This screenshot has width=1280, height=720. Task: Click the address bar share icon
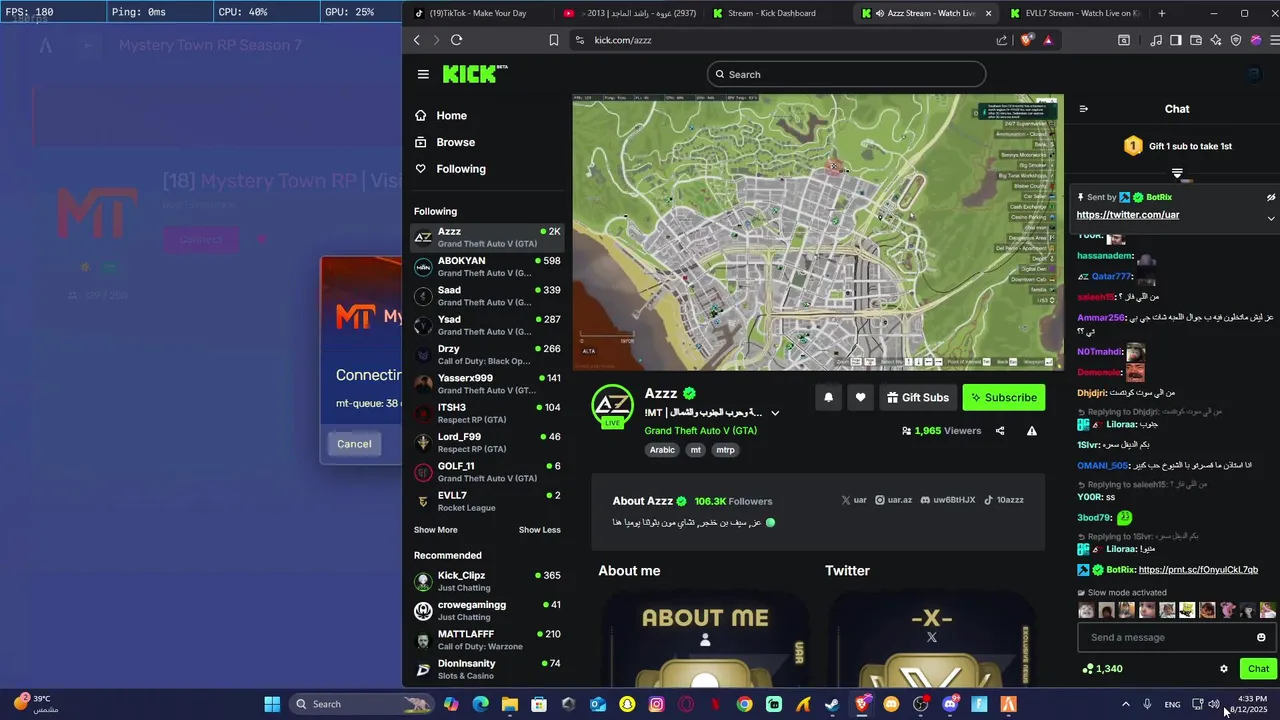(x=1002, y=40)
